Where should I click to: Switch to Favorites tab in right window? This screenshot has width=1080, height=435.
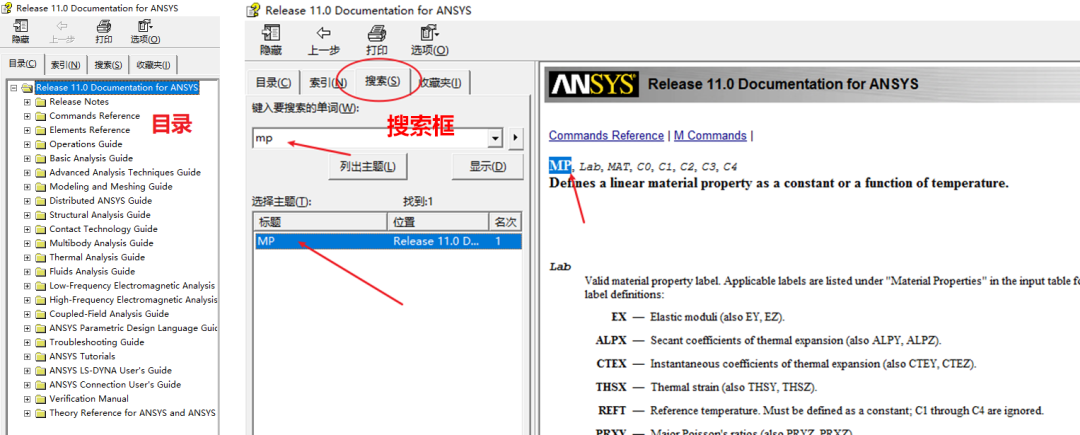[x=441, y=83]
